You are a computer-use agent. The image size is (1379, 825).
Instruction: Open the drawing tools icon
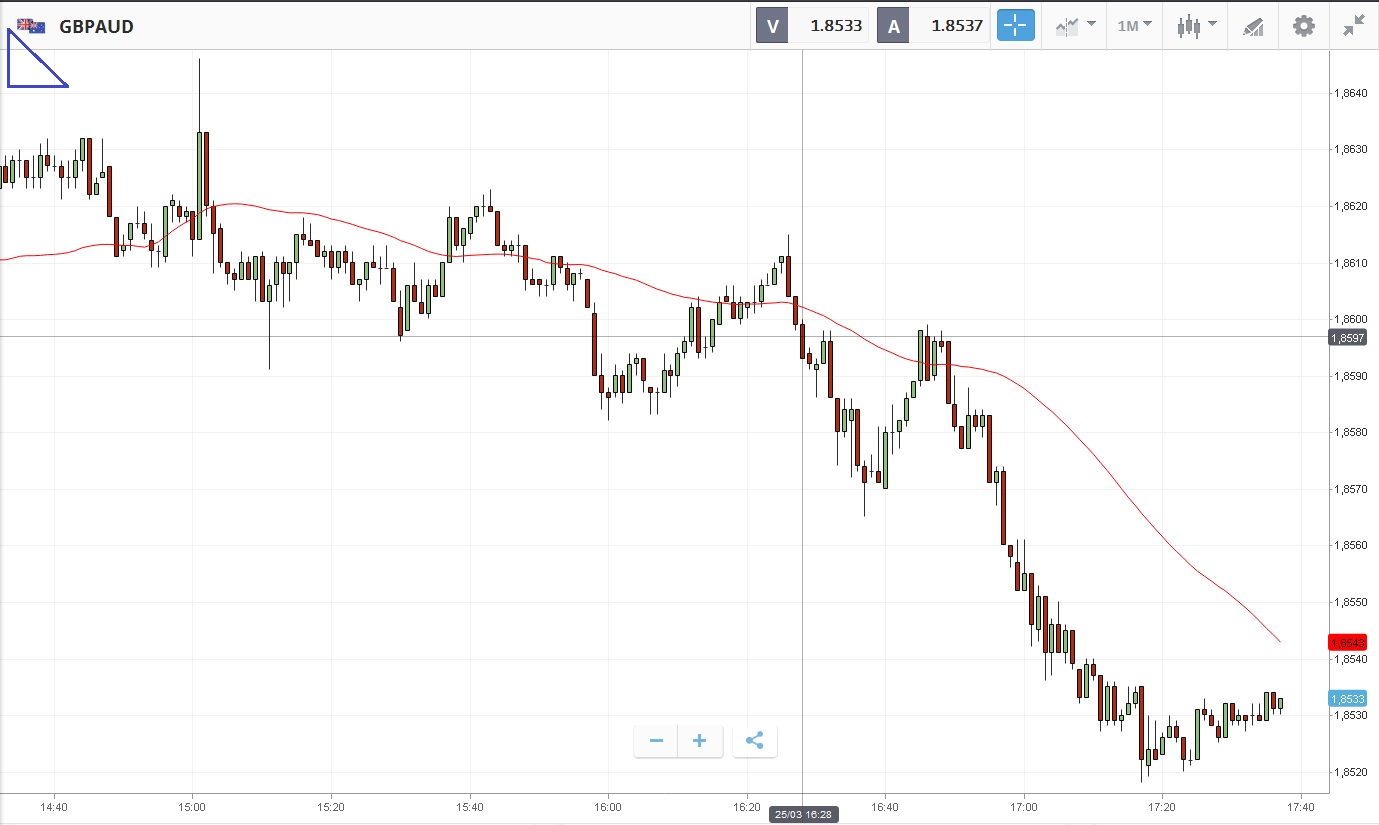point(1253,26)
